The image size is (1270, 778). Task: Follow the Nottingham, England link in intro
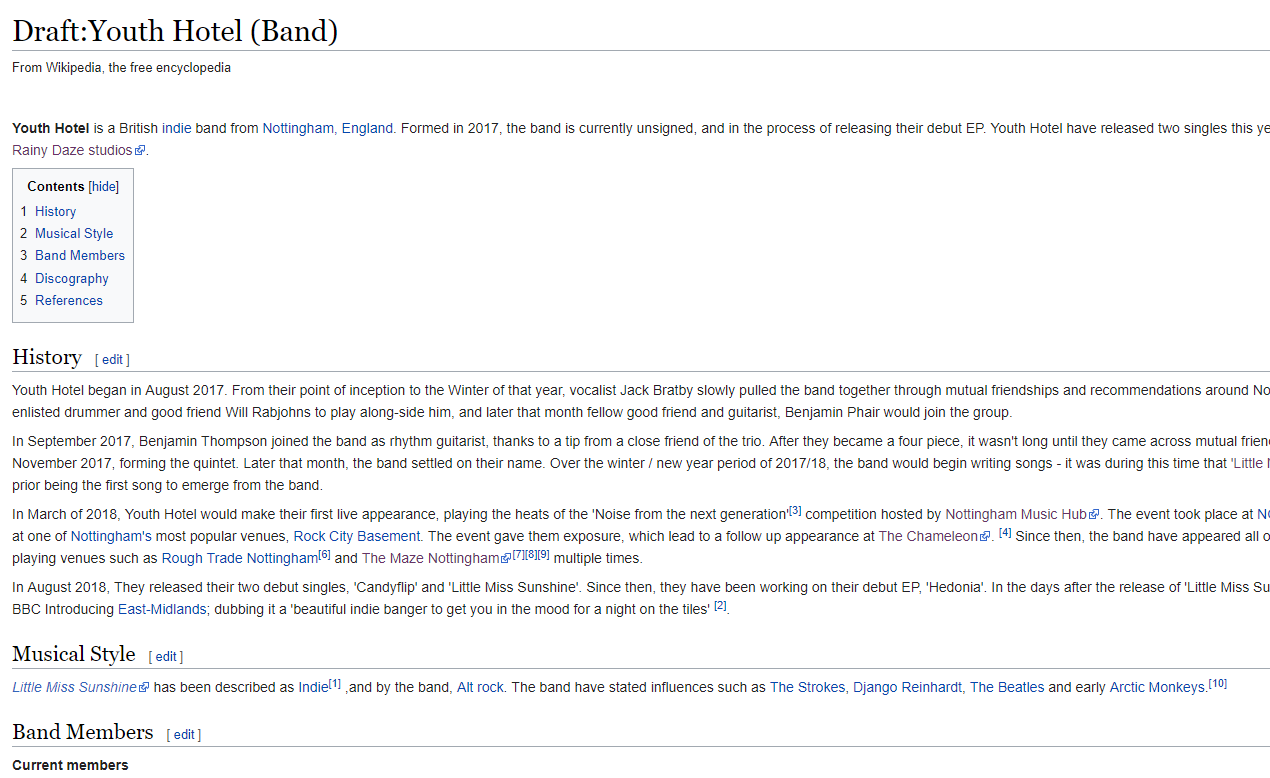327,128
